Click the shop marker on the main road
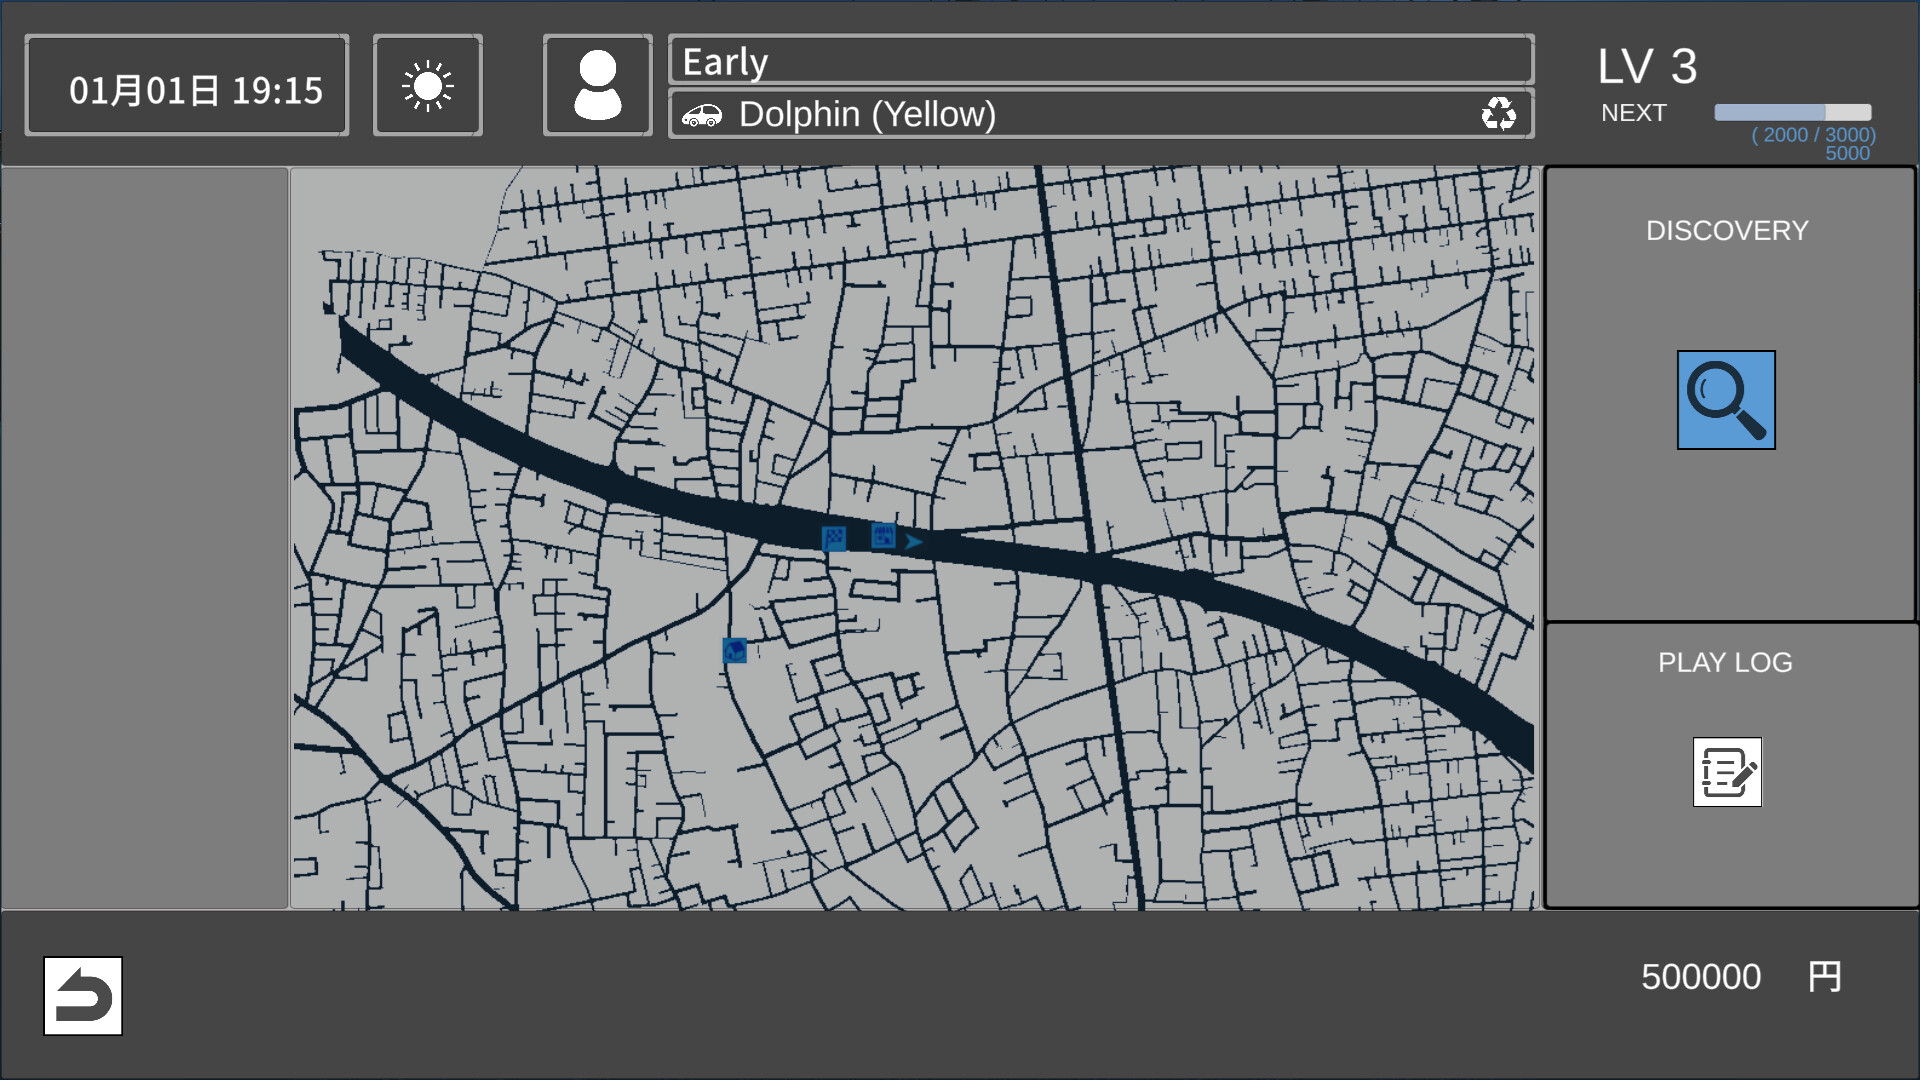 [883, 536]
